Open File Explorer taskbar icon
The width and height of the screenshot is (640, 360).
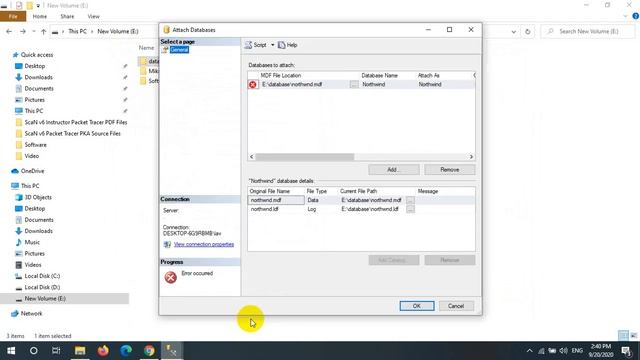click(80, 351)
